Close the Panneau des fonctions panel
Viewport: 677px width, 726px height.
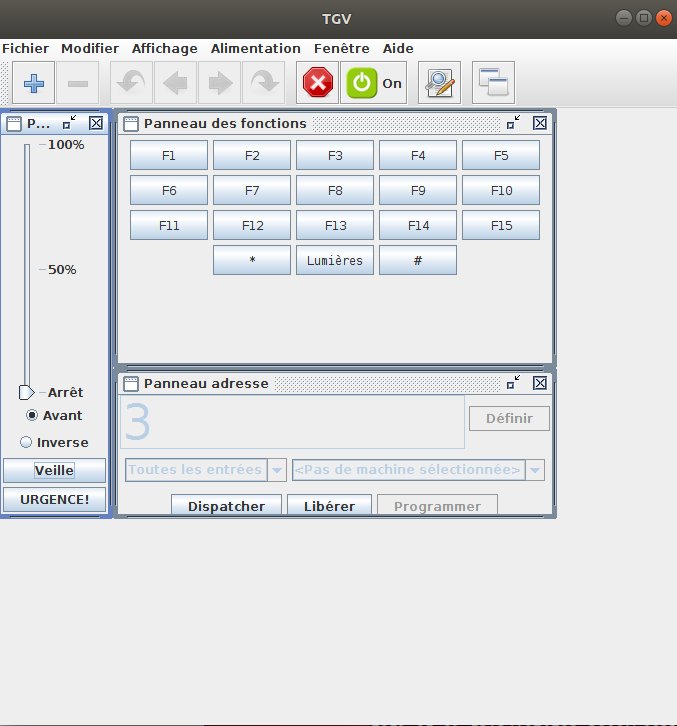point(540,123)
